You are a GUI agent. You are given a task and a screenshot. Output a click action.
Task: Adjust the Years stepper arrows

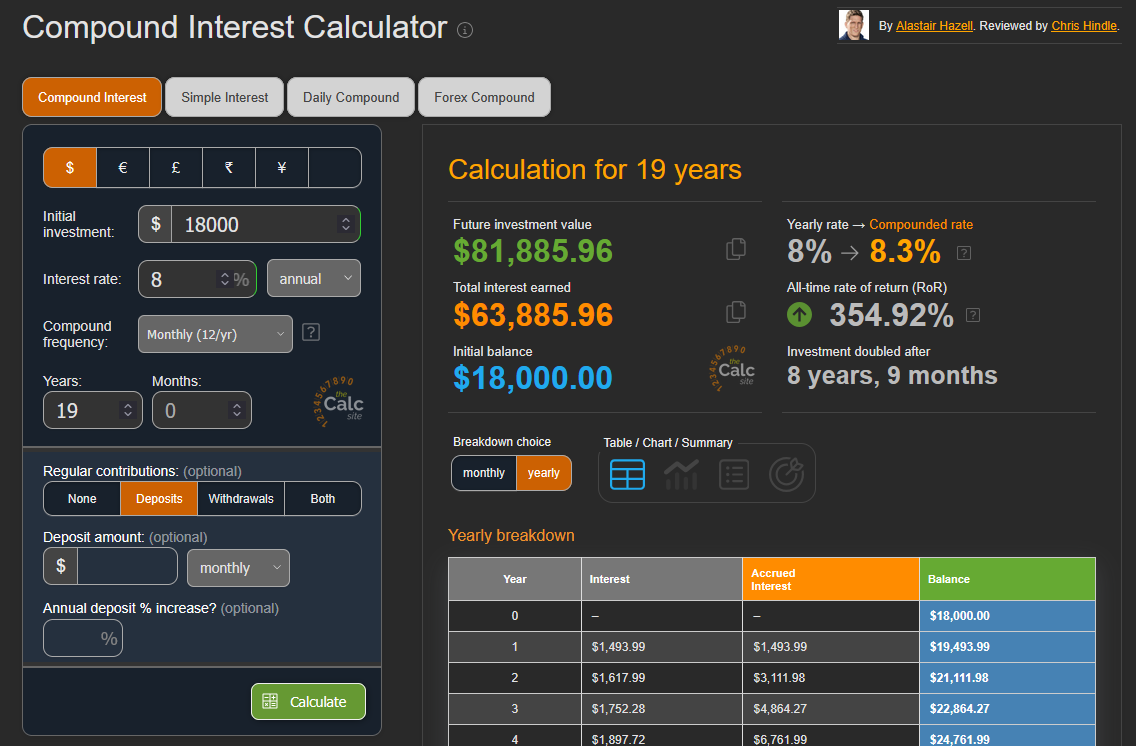click(128, 410)
